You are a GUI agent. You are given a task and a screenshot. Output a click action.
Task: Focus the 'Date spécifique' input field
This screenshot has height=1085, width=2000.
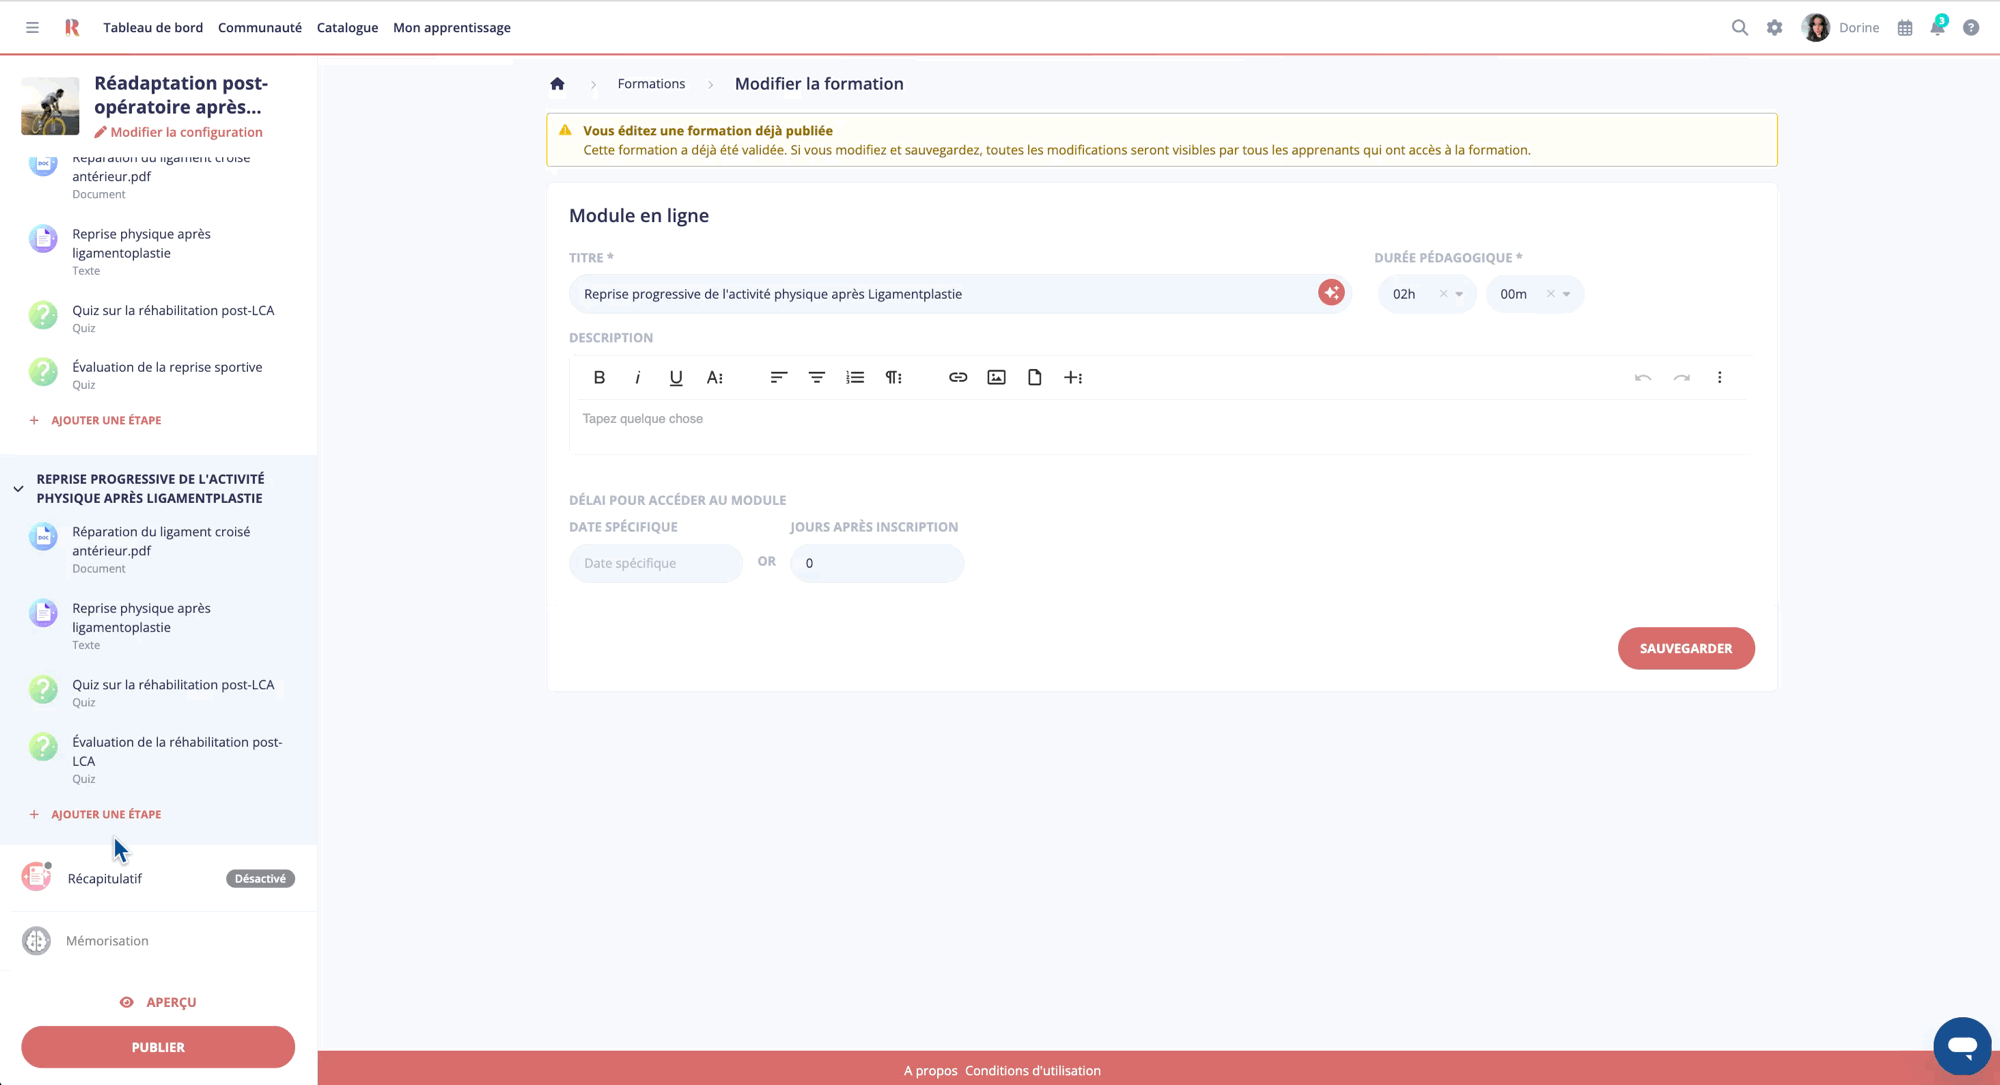pyautogui.click(x=655, y=563)
